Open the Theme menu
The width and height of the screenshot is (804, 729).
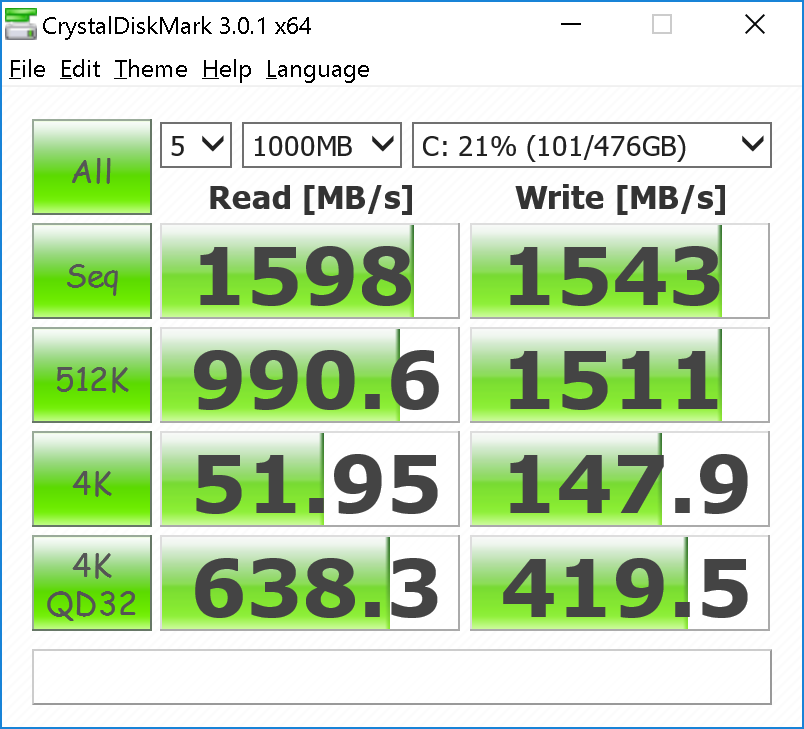[x=151, y=69]
